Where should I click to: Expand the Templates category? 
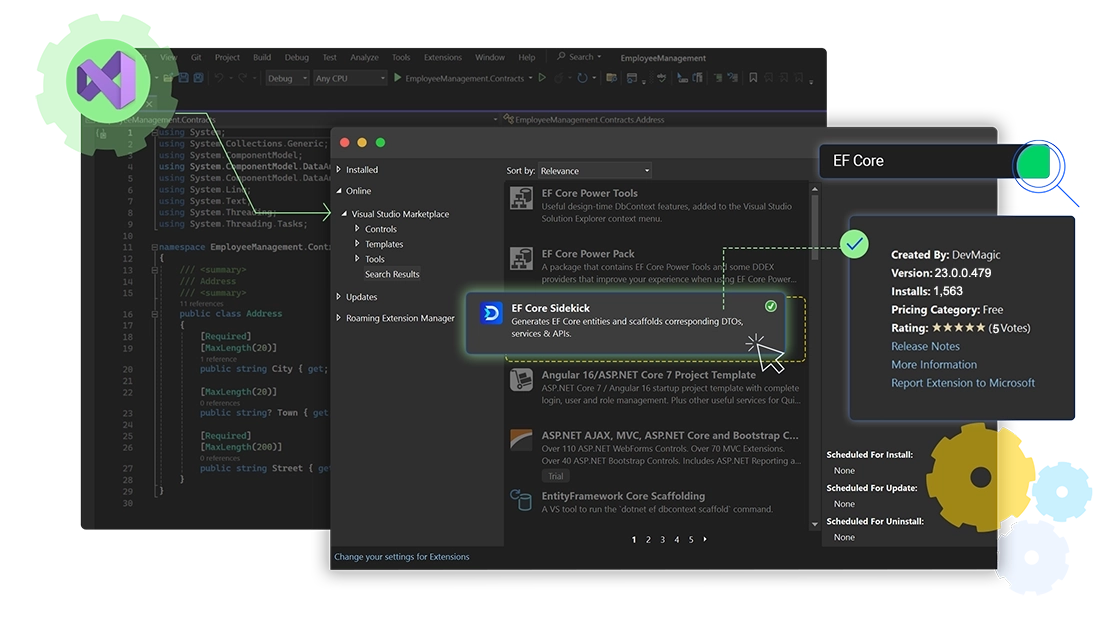pos(357,244)
